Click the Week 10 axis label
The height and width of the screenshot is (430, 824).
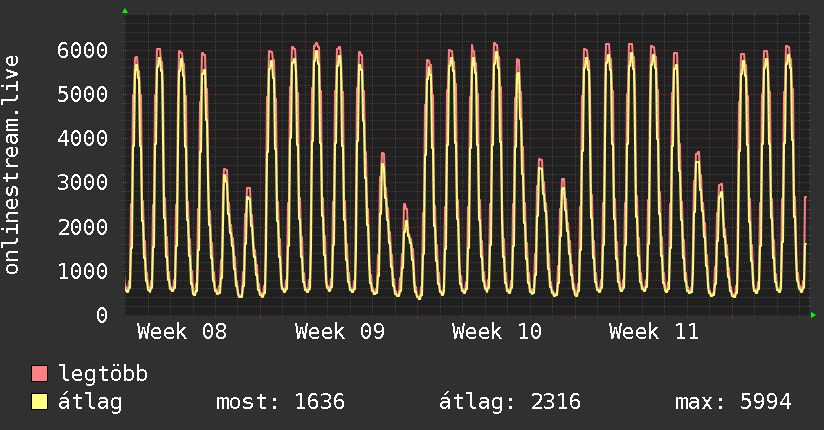tap(497, 332)
